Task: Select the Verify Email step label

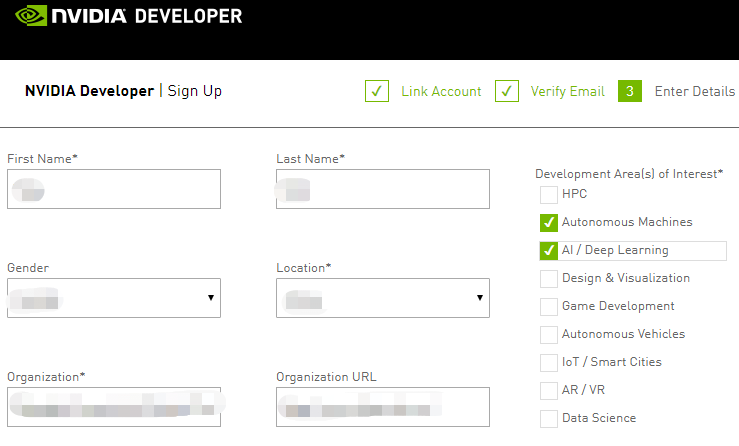Action: 567,91
